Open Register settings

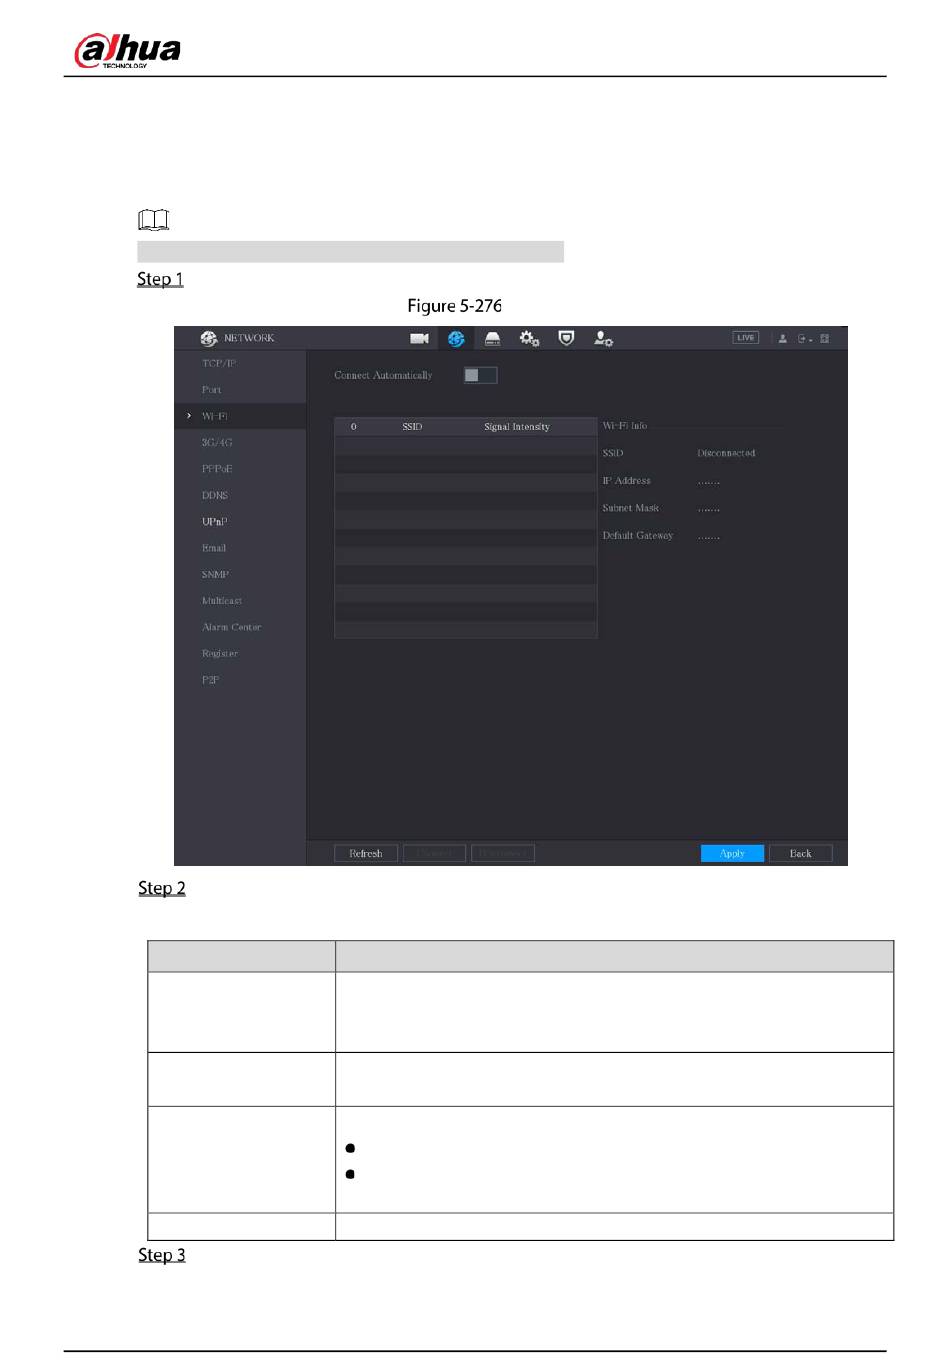(220, 654)
